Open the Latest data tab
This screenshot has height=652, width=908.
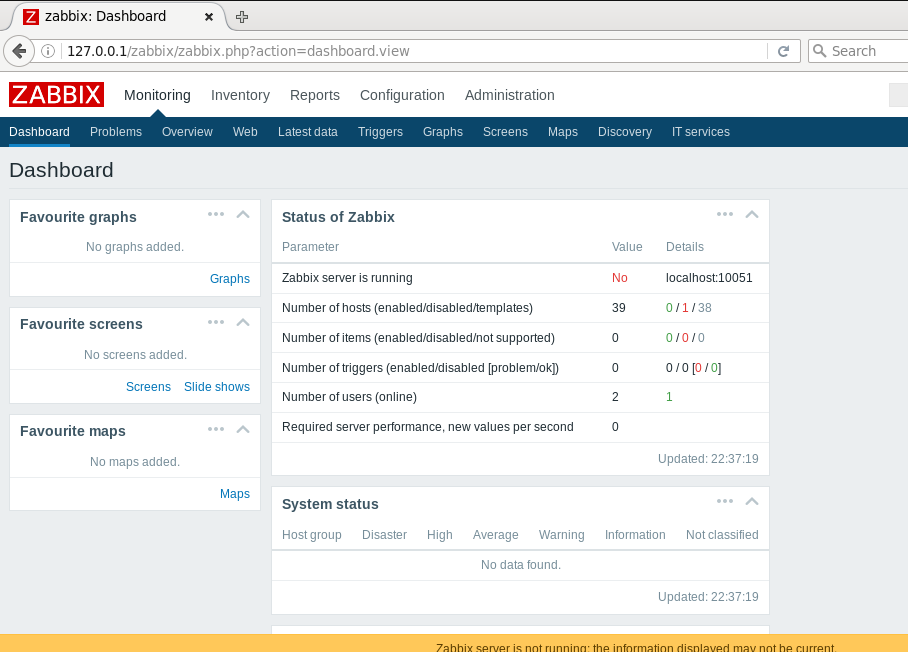pyautogui.click(x=307, y=132)
